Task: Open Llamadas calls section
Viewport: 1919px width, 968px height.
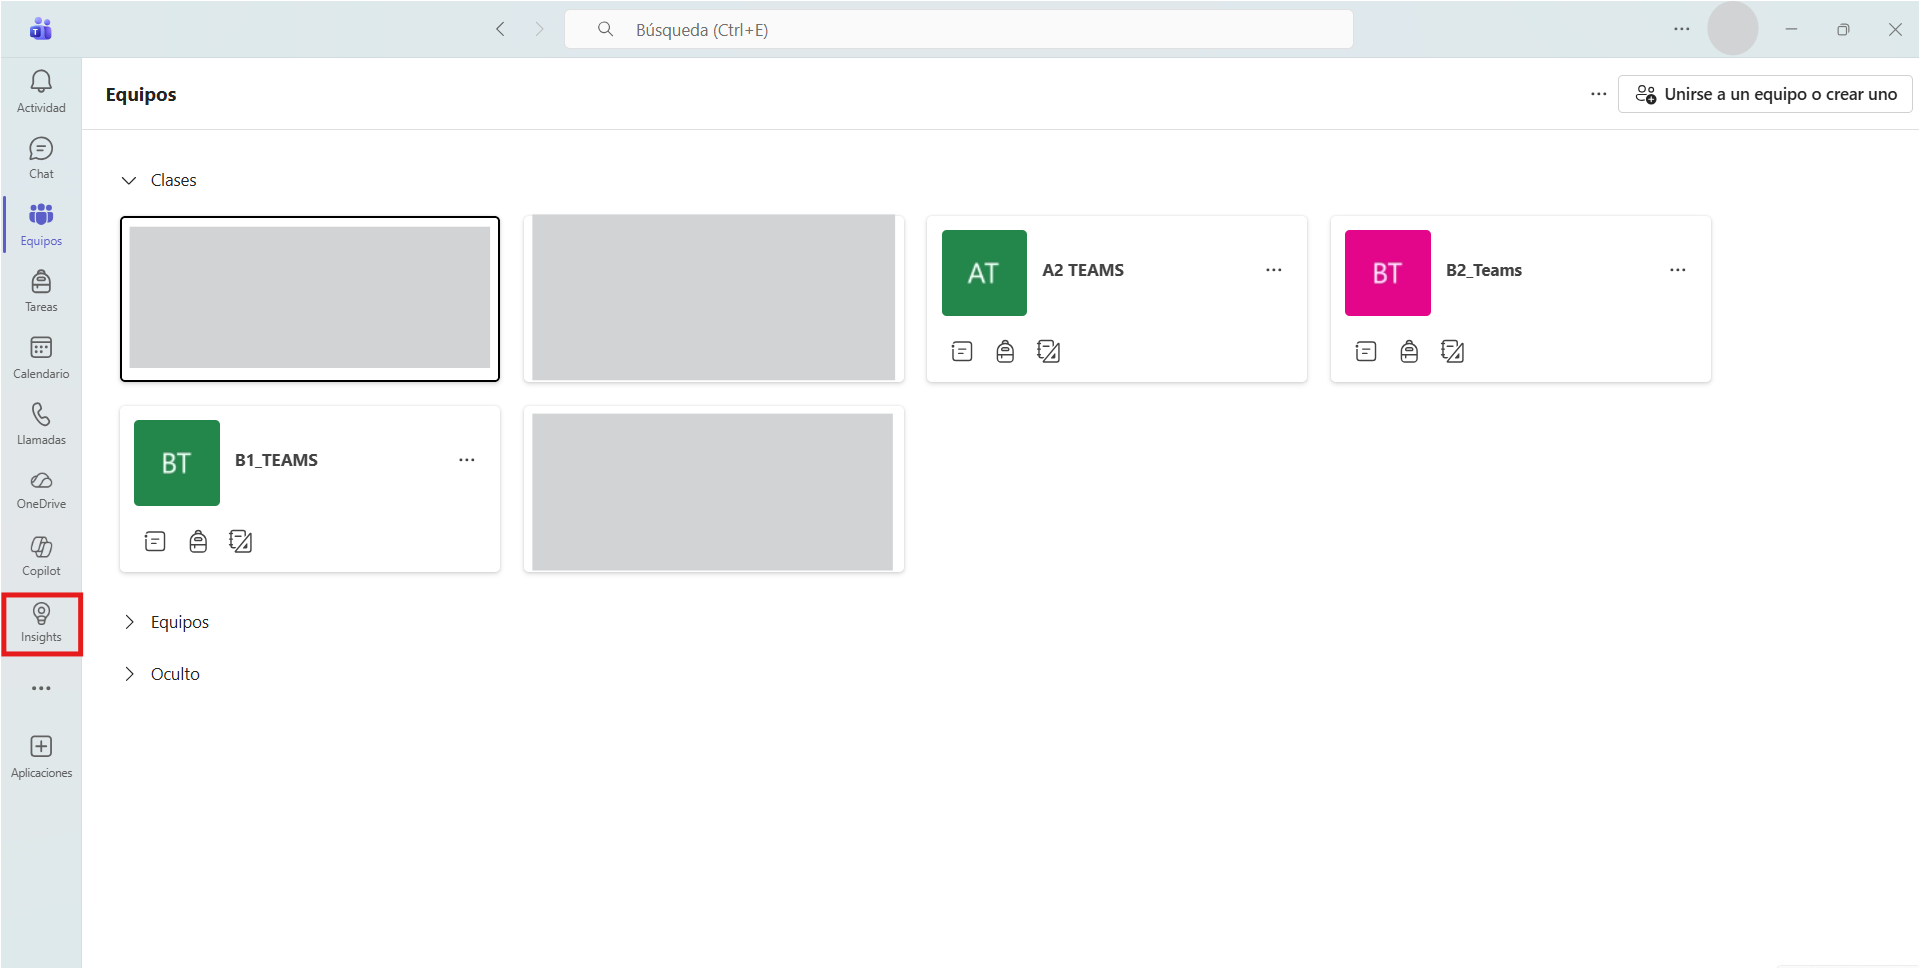Action: [x=41, y=424]
